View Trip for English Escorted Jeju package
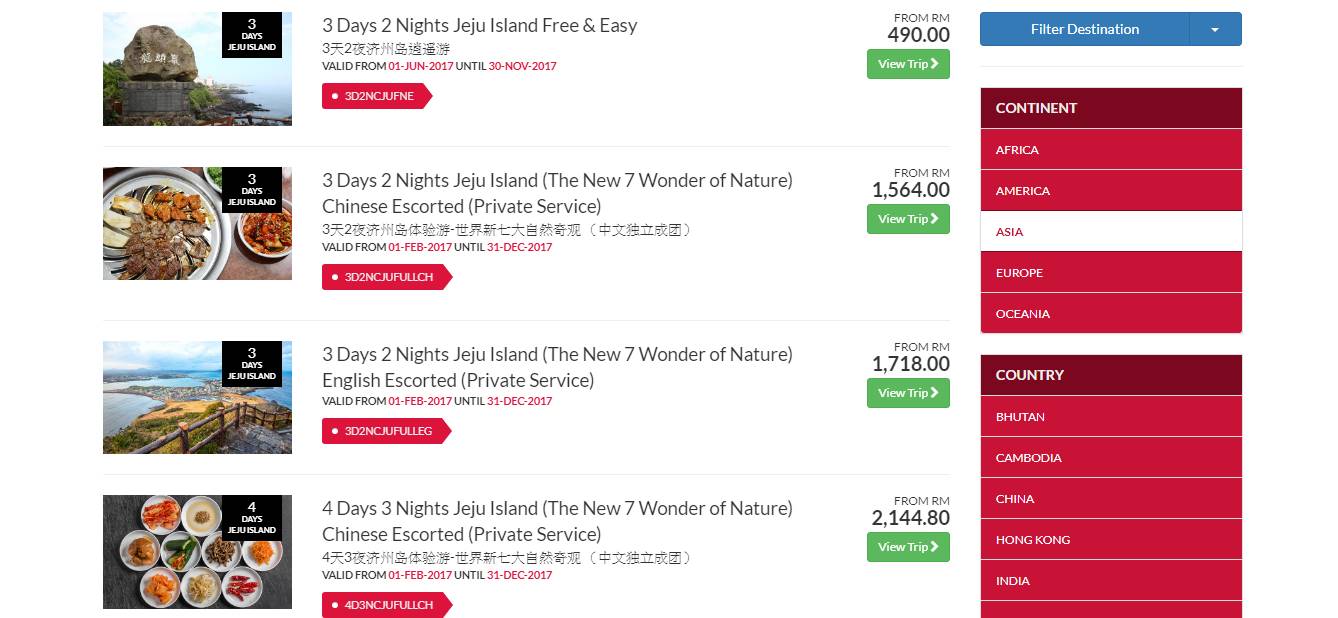The height and width of the screenshot is (618, 1338). (908, 393)
